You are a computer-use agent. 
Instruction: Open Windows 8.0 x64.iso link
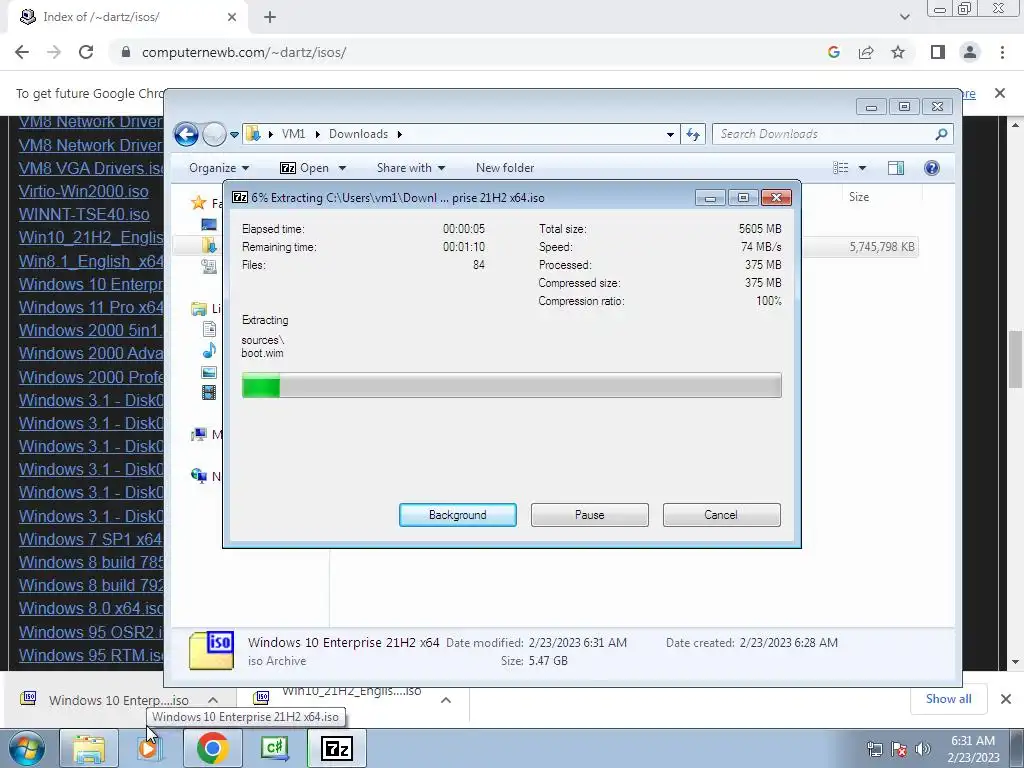pos(91,608)
